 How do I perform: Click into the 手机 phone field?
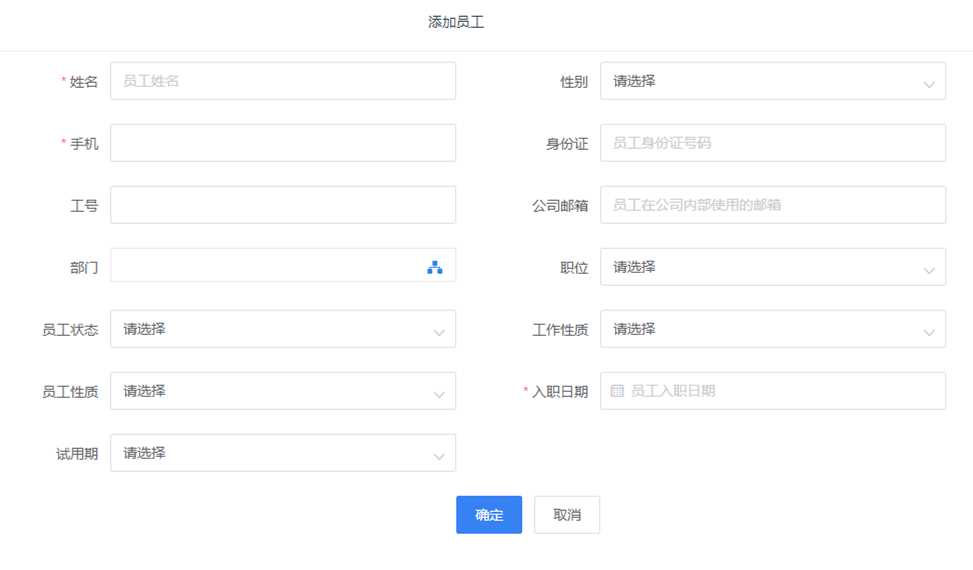[x=283, y=143]
